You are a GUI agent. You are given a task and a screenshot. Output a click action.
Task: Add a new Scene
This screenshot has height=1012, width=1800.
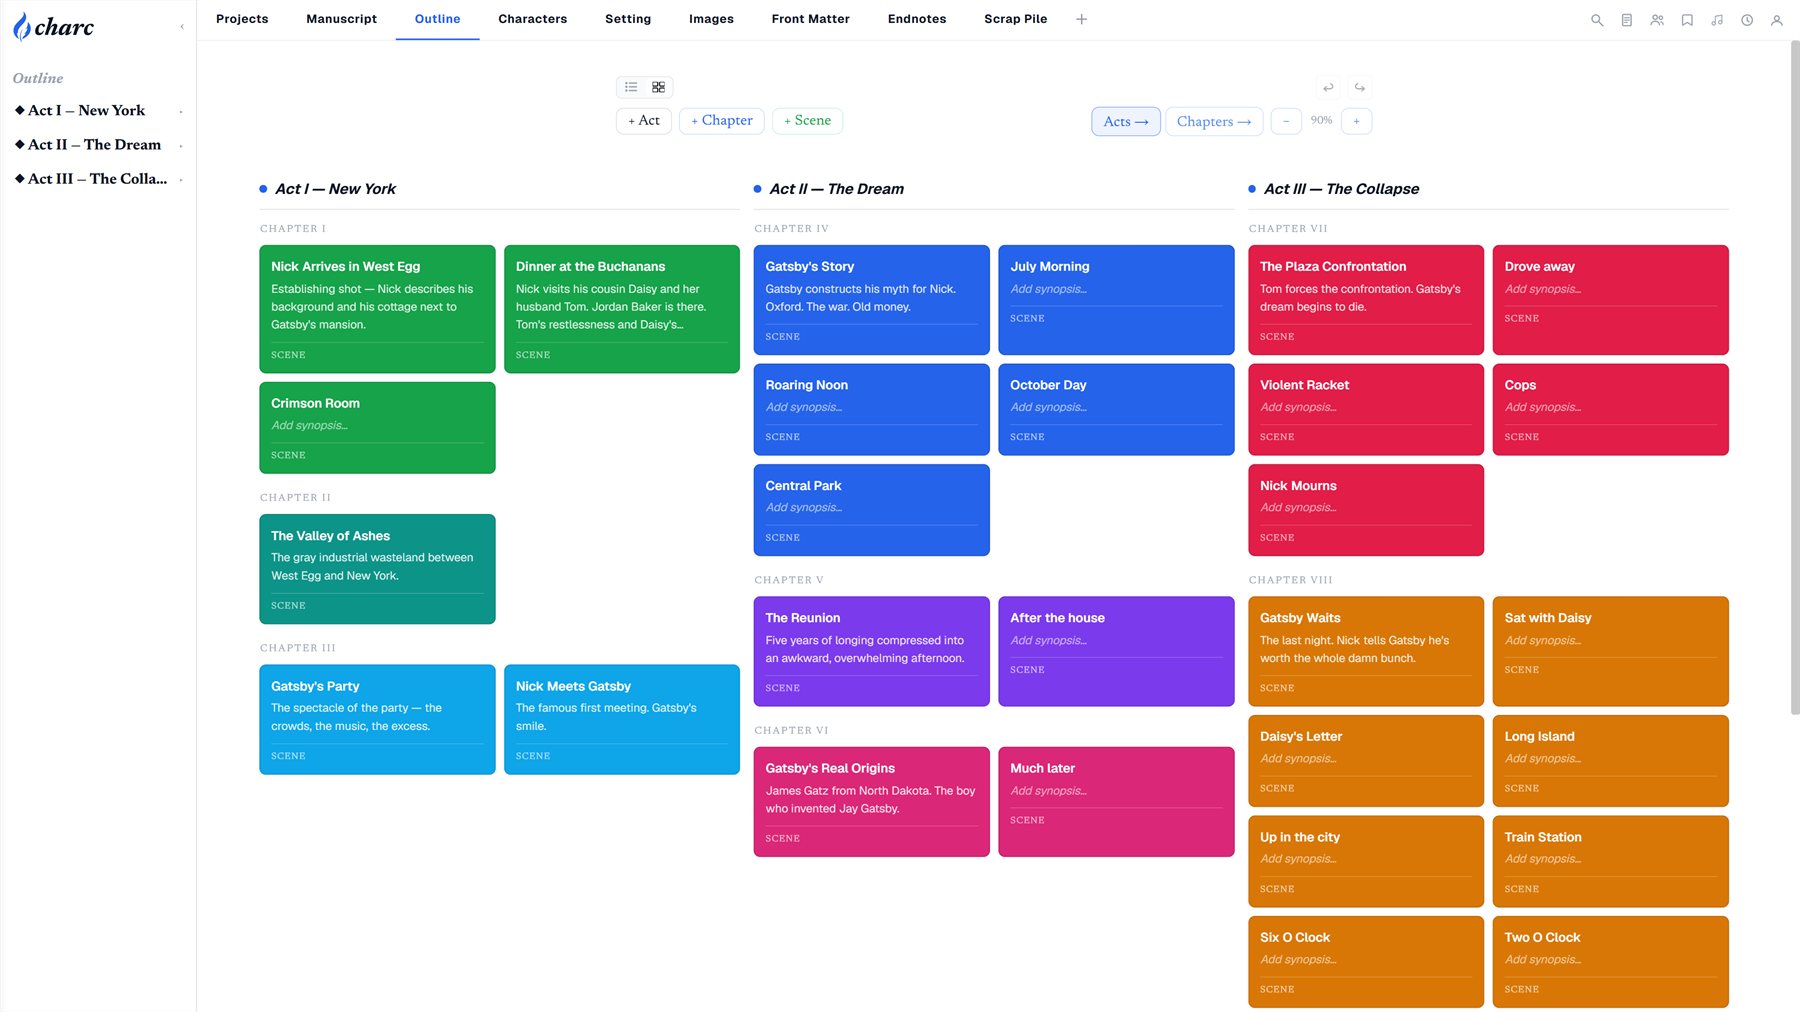click(807, 121)
